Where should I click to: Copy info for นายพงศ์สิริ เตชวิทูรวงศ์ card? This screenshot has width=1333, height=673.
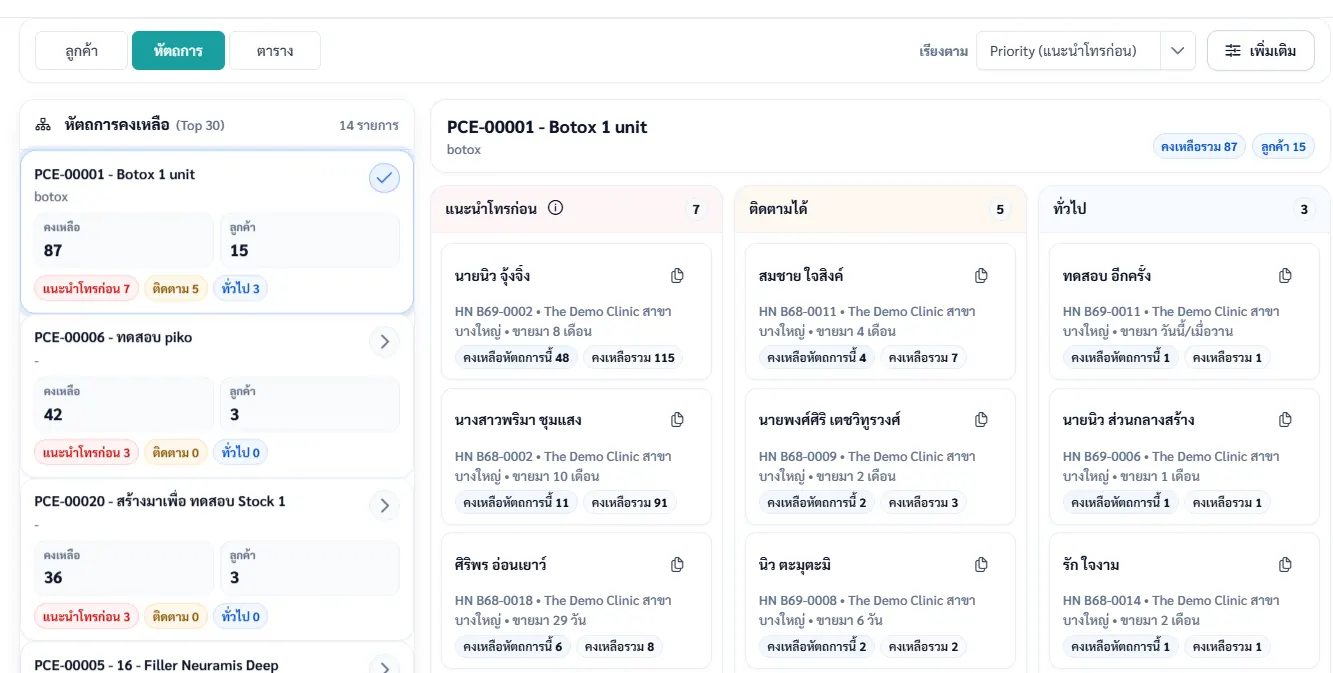[981, 420]
